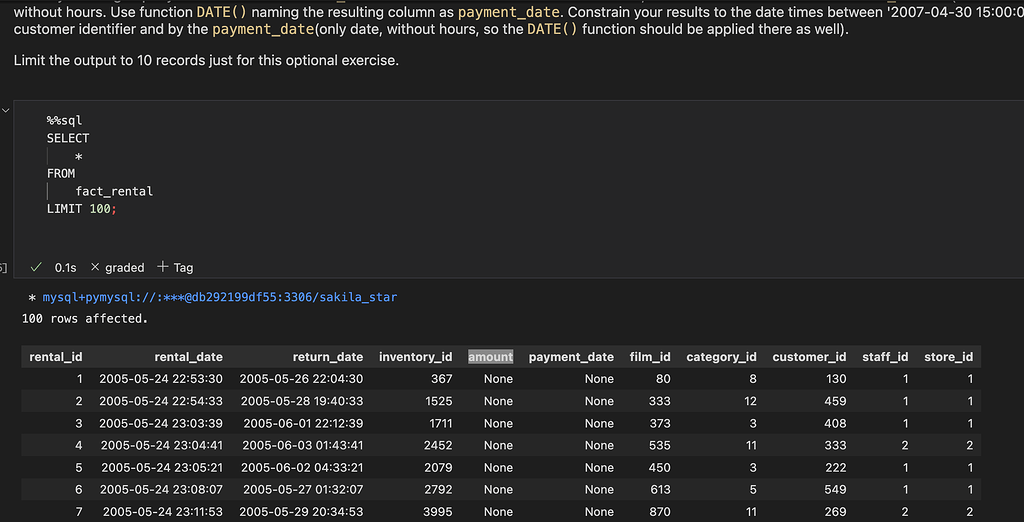The height and width of the screenshot is (522, 1024).
Task: Select the 100 rows affected output text
Action: (84, 319)
